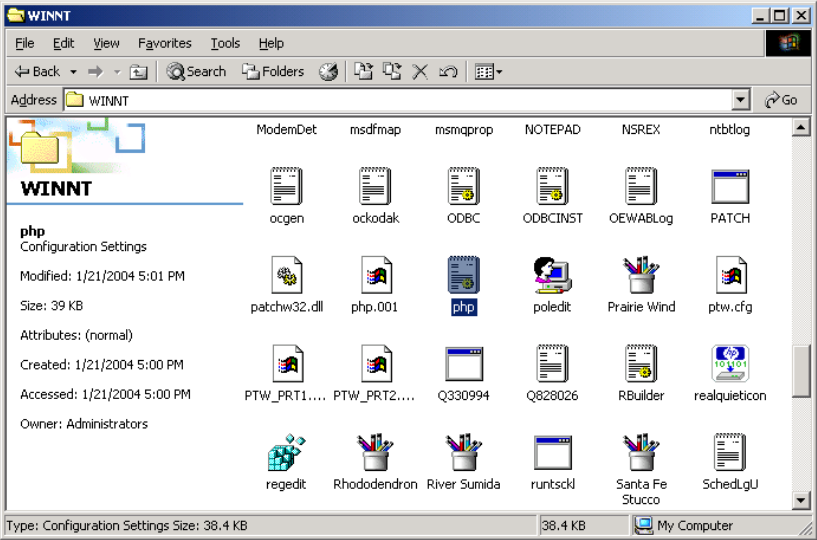This screenshot has height=540, width=817.
Task: Click into the Address field showing WINNT
Action: (400, 100)
